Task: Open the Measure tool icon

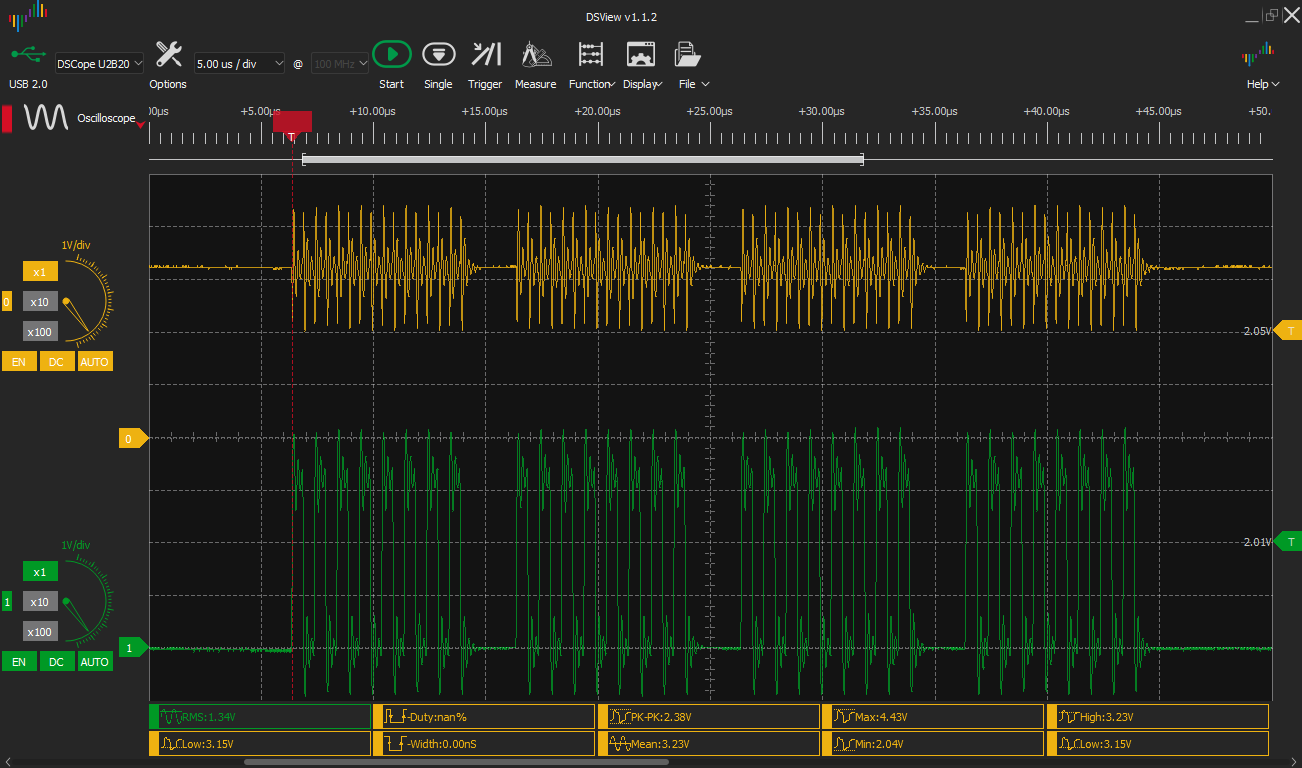Action: pyautogui.click(x=535, y=54)
